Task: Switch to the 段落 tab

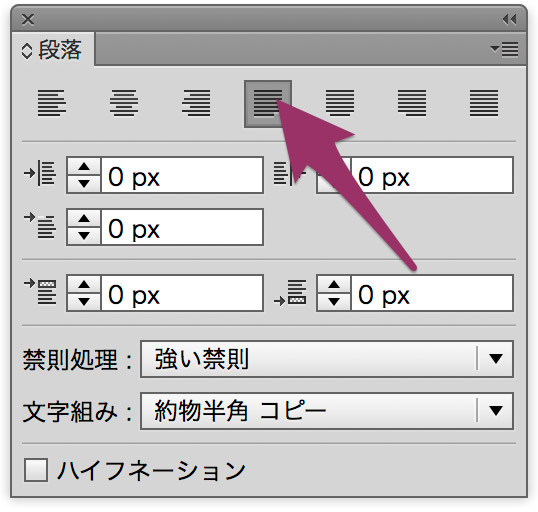Action: tap(53, 50)
